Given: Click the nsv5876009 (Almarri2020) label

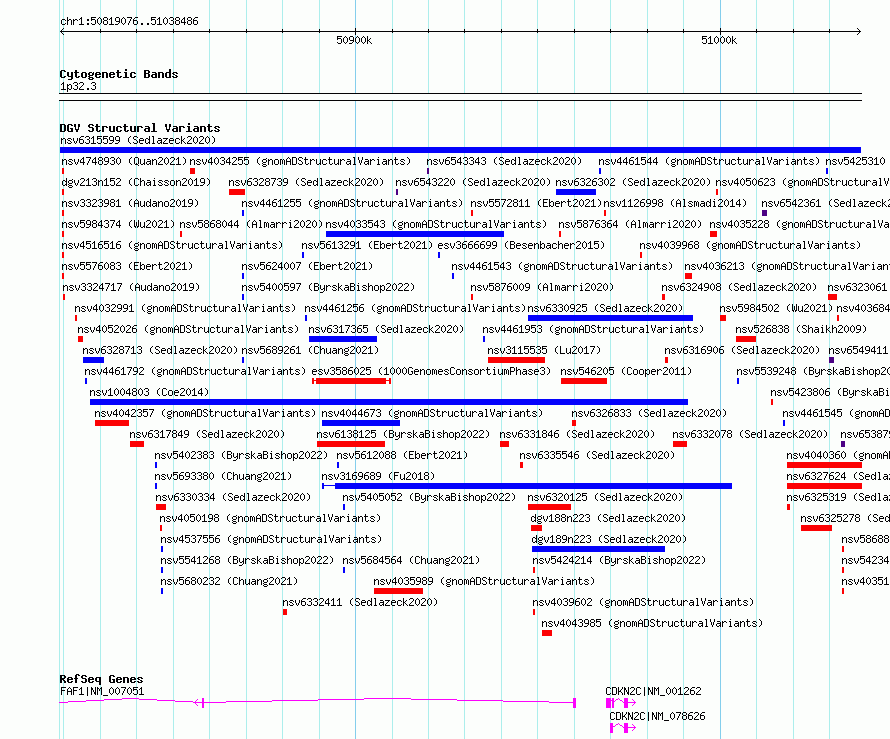Looking at the screenshot, I should click(542, 287).
